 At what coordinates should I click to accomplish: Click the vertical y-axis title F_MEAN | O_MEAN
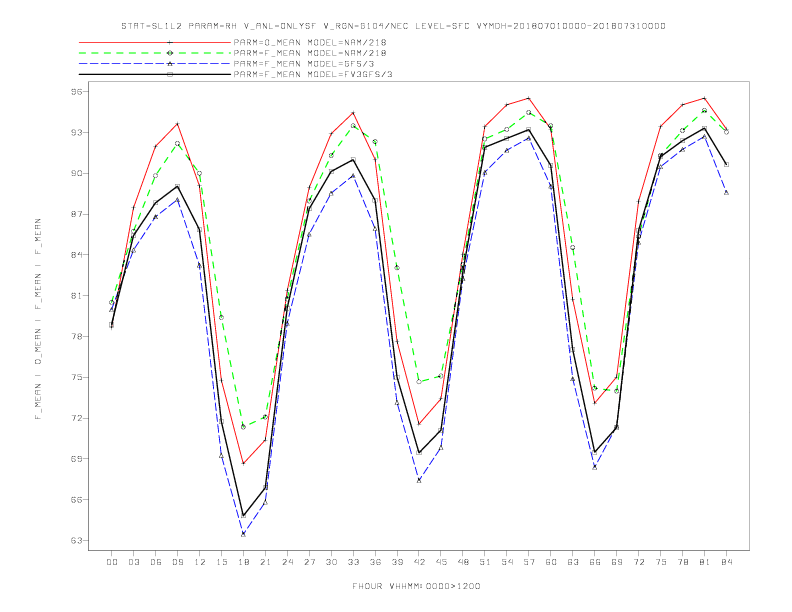(38, 319)
